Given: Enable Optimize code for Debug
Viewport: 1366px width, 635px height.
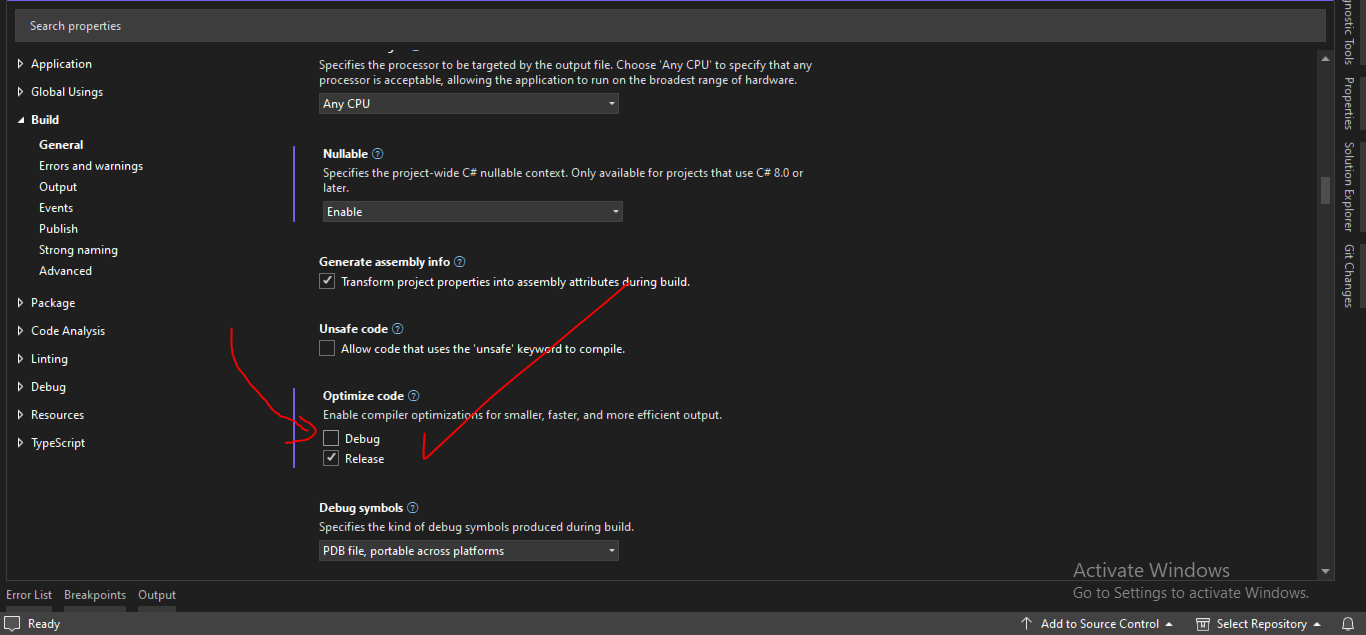Looking at the screenshot, I should click(331, 438).
